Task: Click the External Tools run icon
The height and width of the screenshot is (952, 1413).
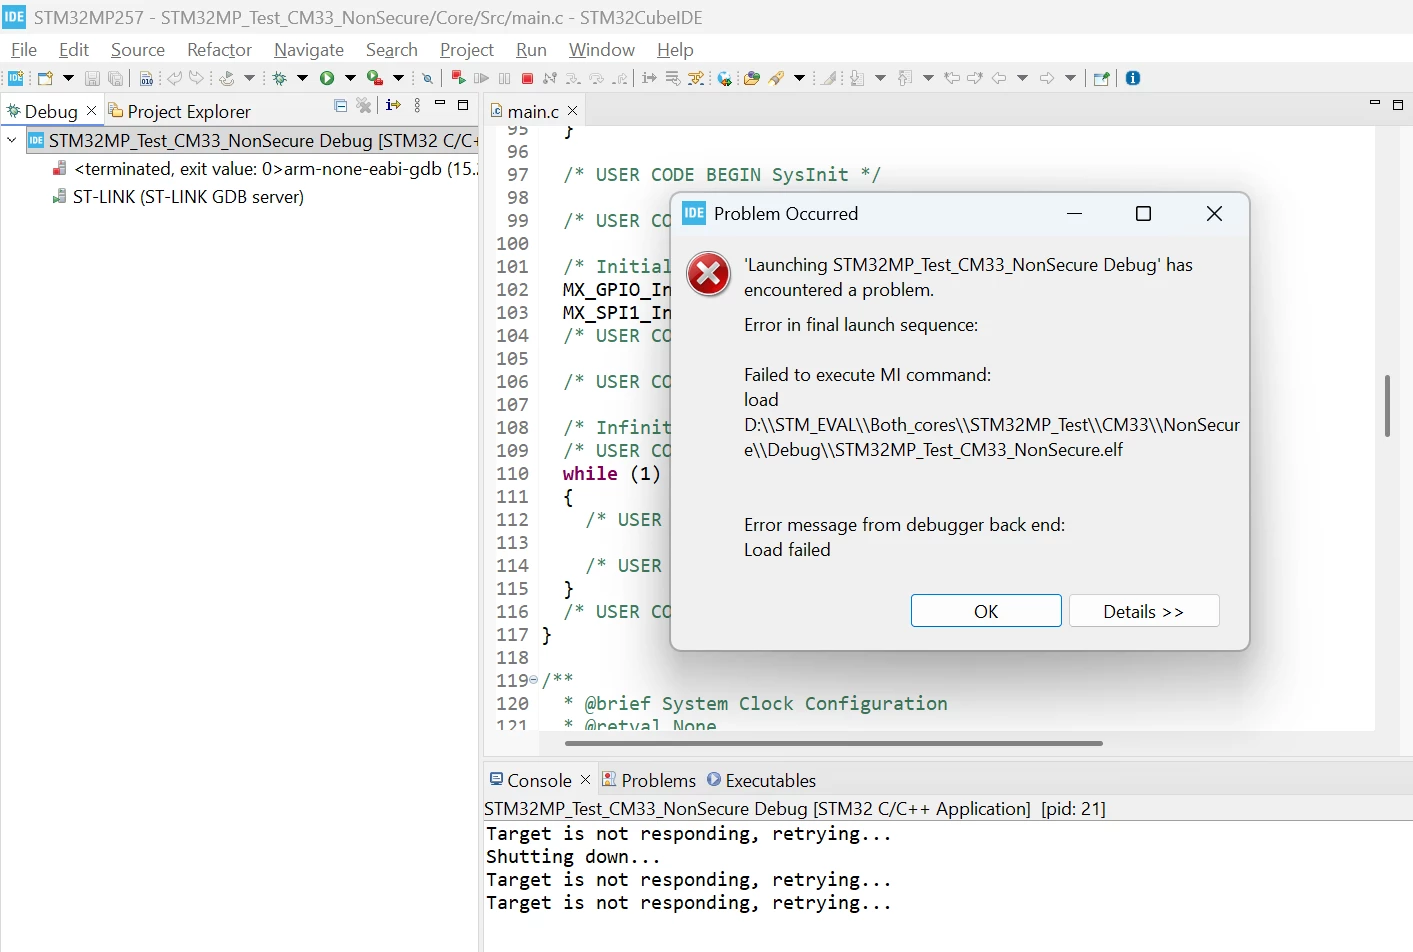Action: pyautogui.click(x=375, y=78)
